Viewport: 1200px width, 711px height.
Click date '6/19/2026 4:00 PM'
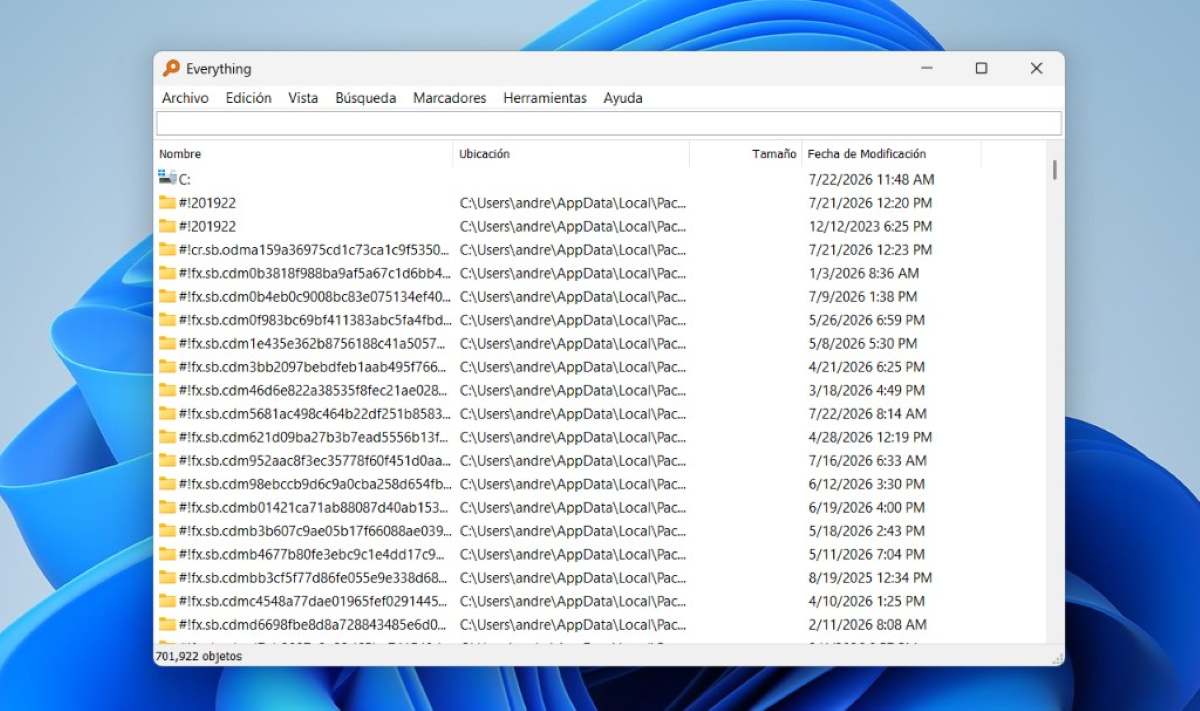click(866, 507)
